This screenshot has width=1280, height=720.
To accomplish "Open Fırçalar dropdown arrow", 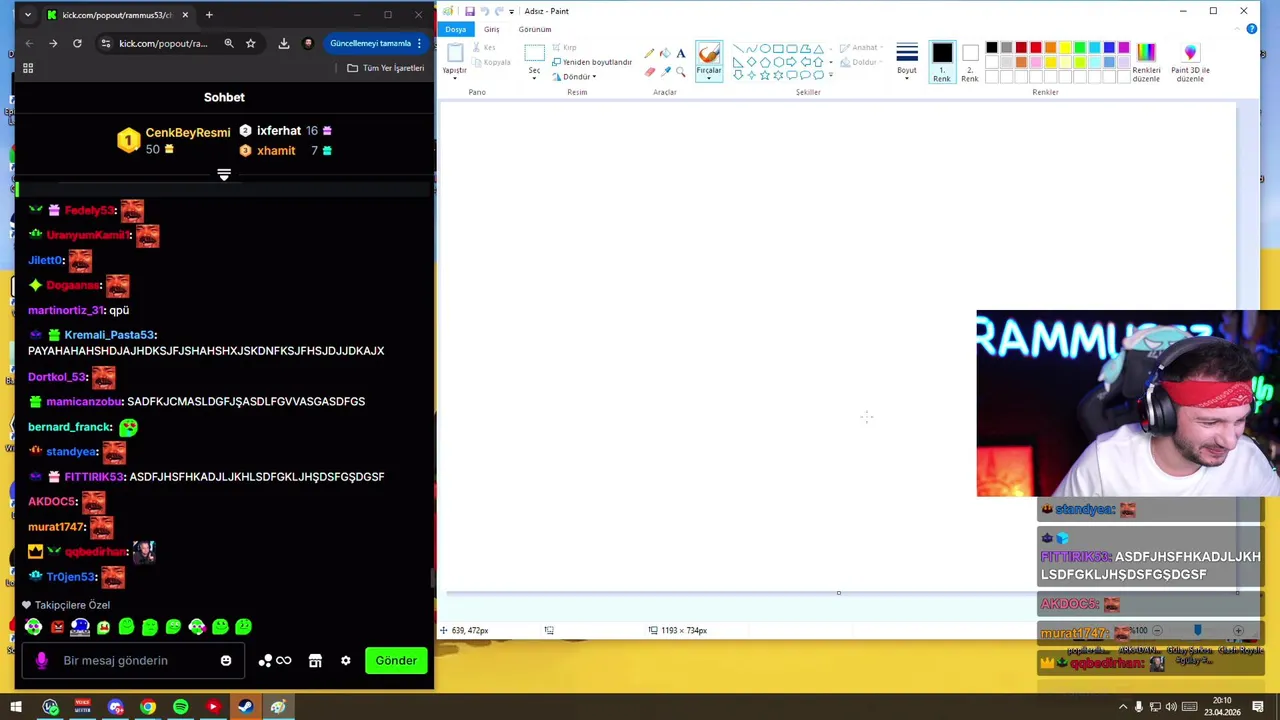I will (x=709, y=77).
